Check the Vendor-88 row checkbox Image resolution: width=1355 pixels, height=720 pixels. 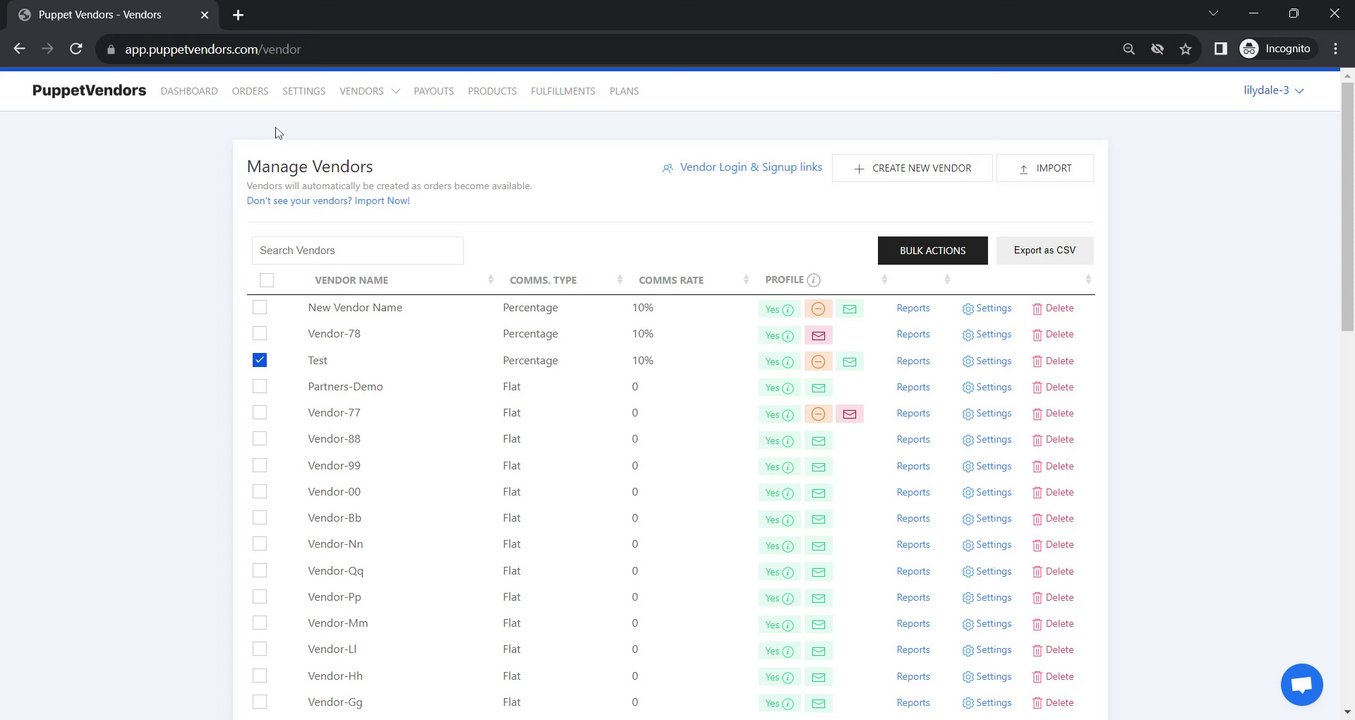[x=260, y=438]
